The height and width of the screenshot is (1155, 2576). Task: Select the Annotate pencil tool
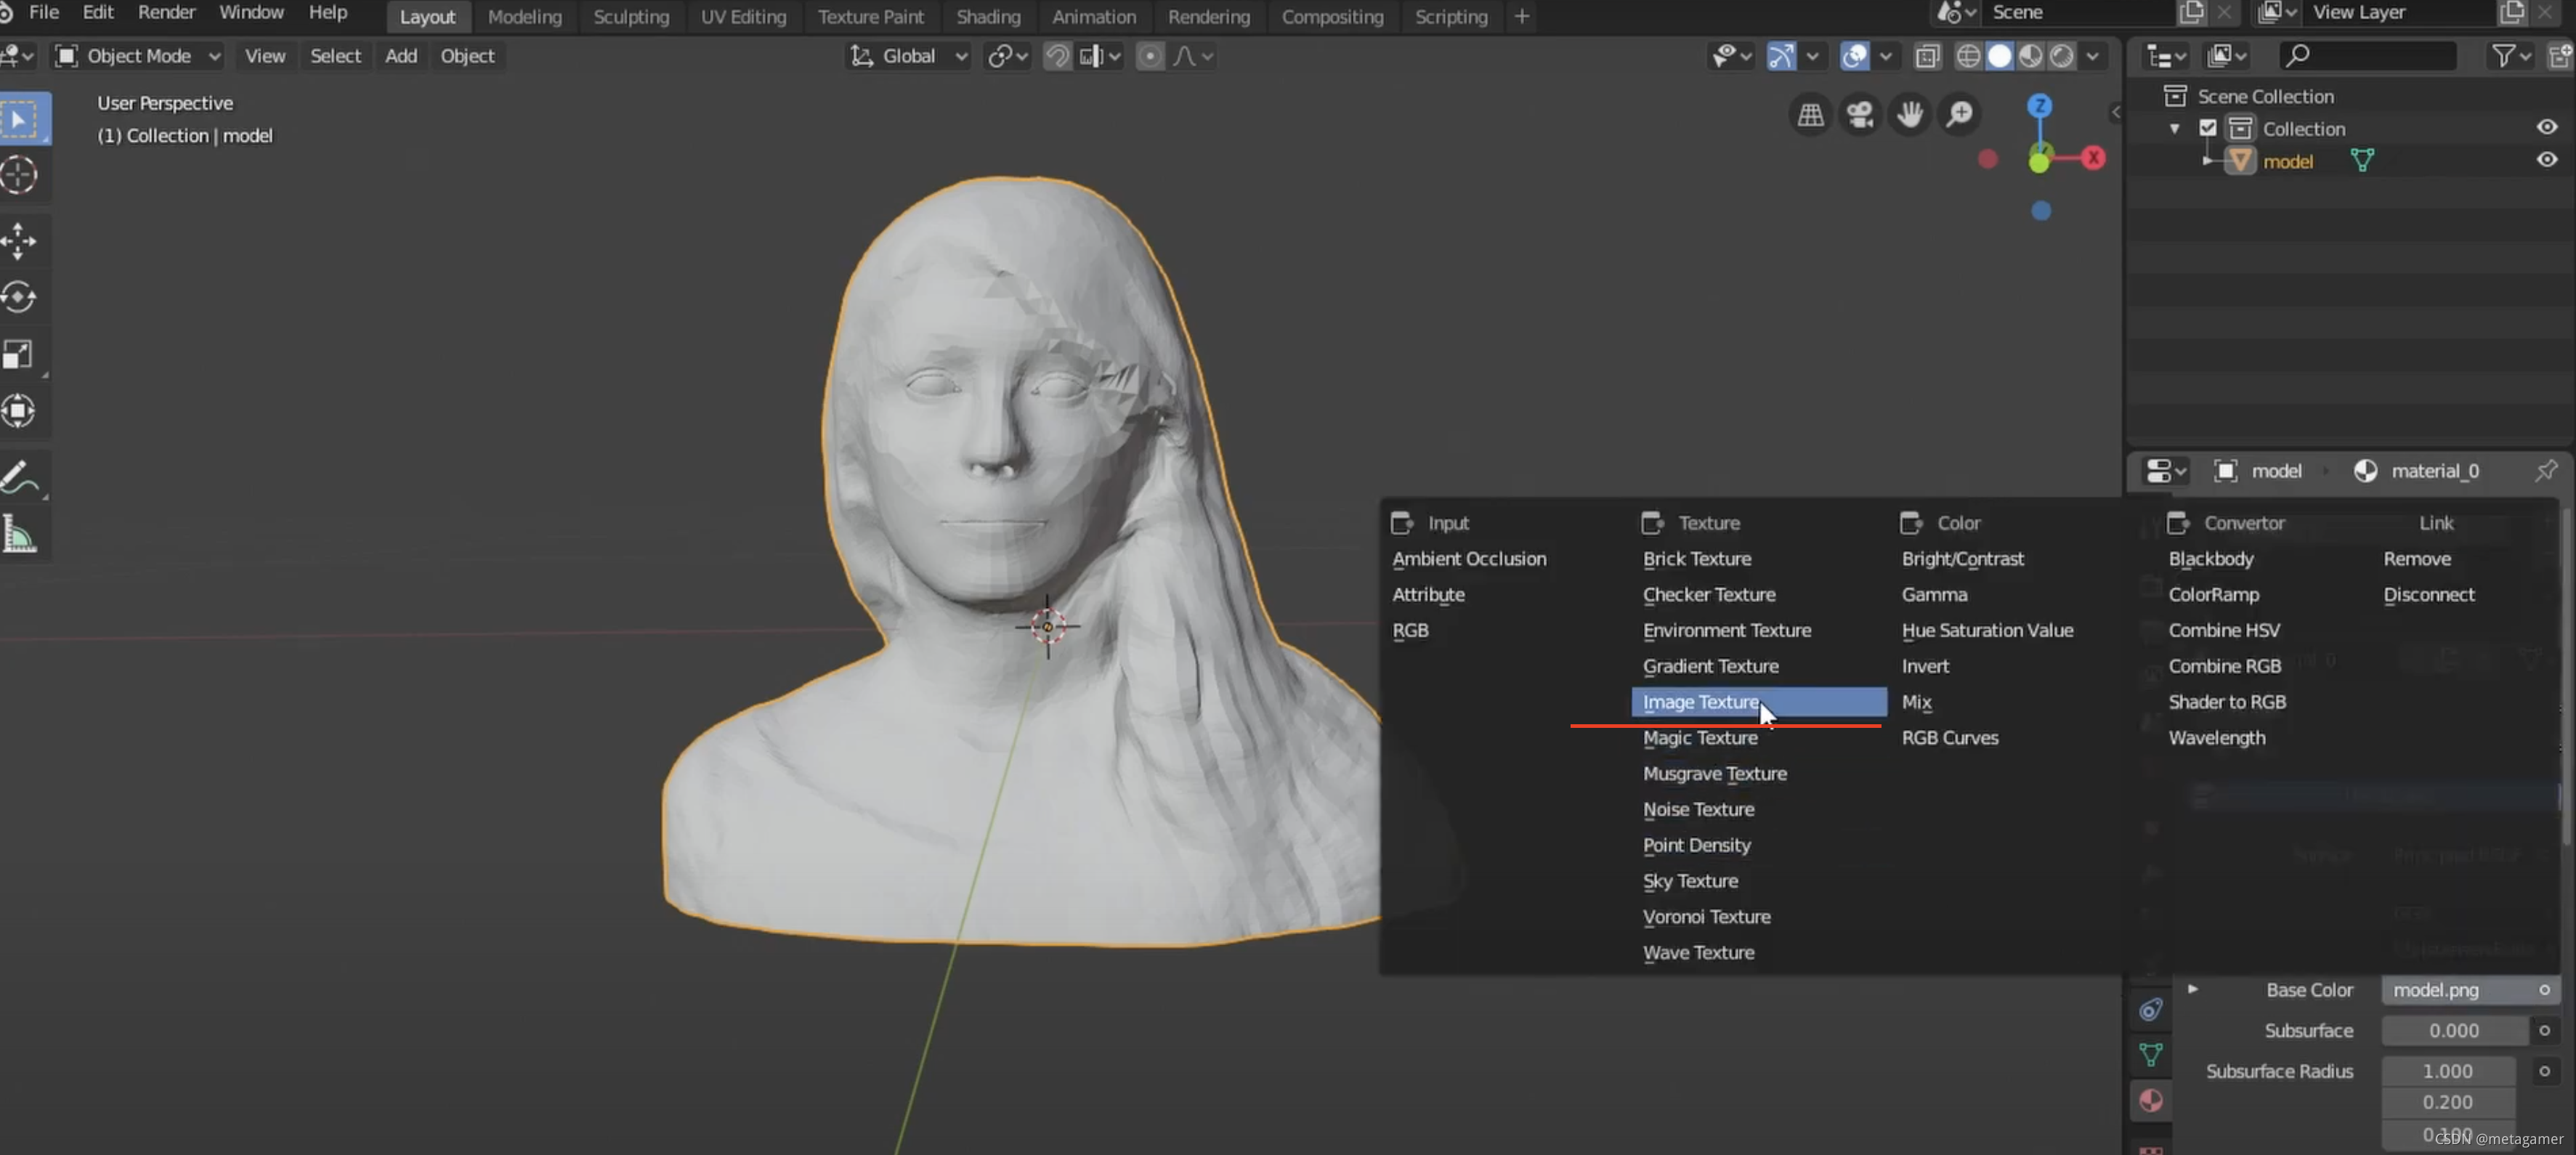pos(19,478)
